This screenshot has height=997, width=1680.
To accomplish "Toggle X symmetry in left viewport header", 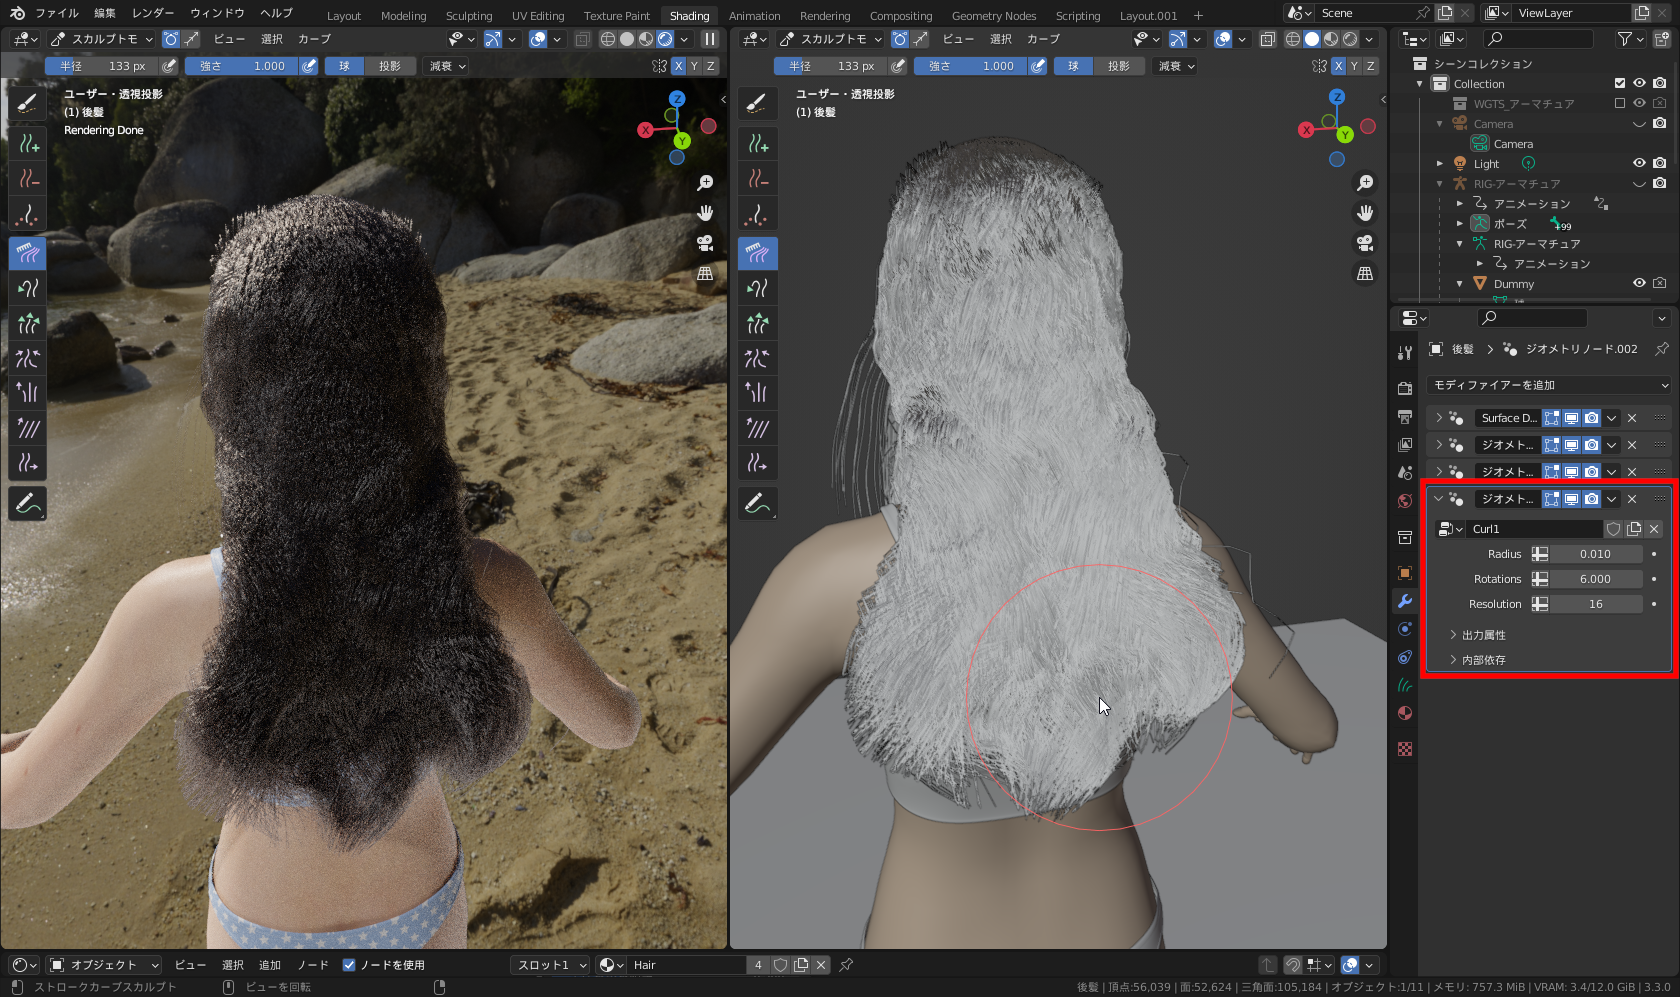I will coord(678,66).
